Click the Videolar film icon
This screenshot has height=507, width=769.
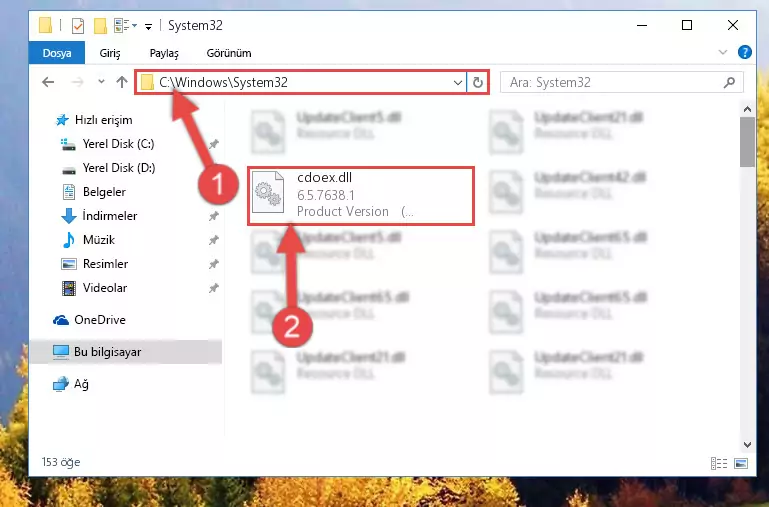click(x=69, y=288)
